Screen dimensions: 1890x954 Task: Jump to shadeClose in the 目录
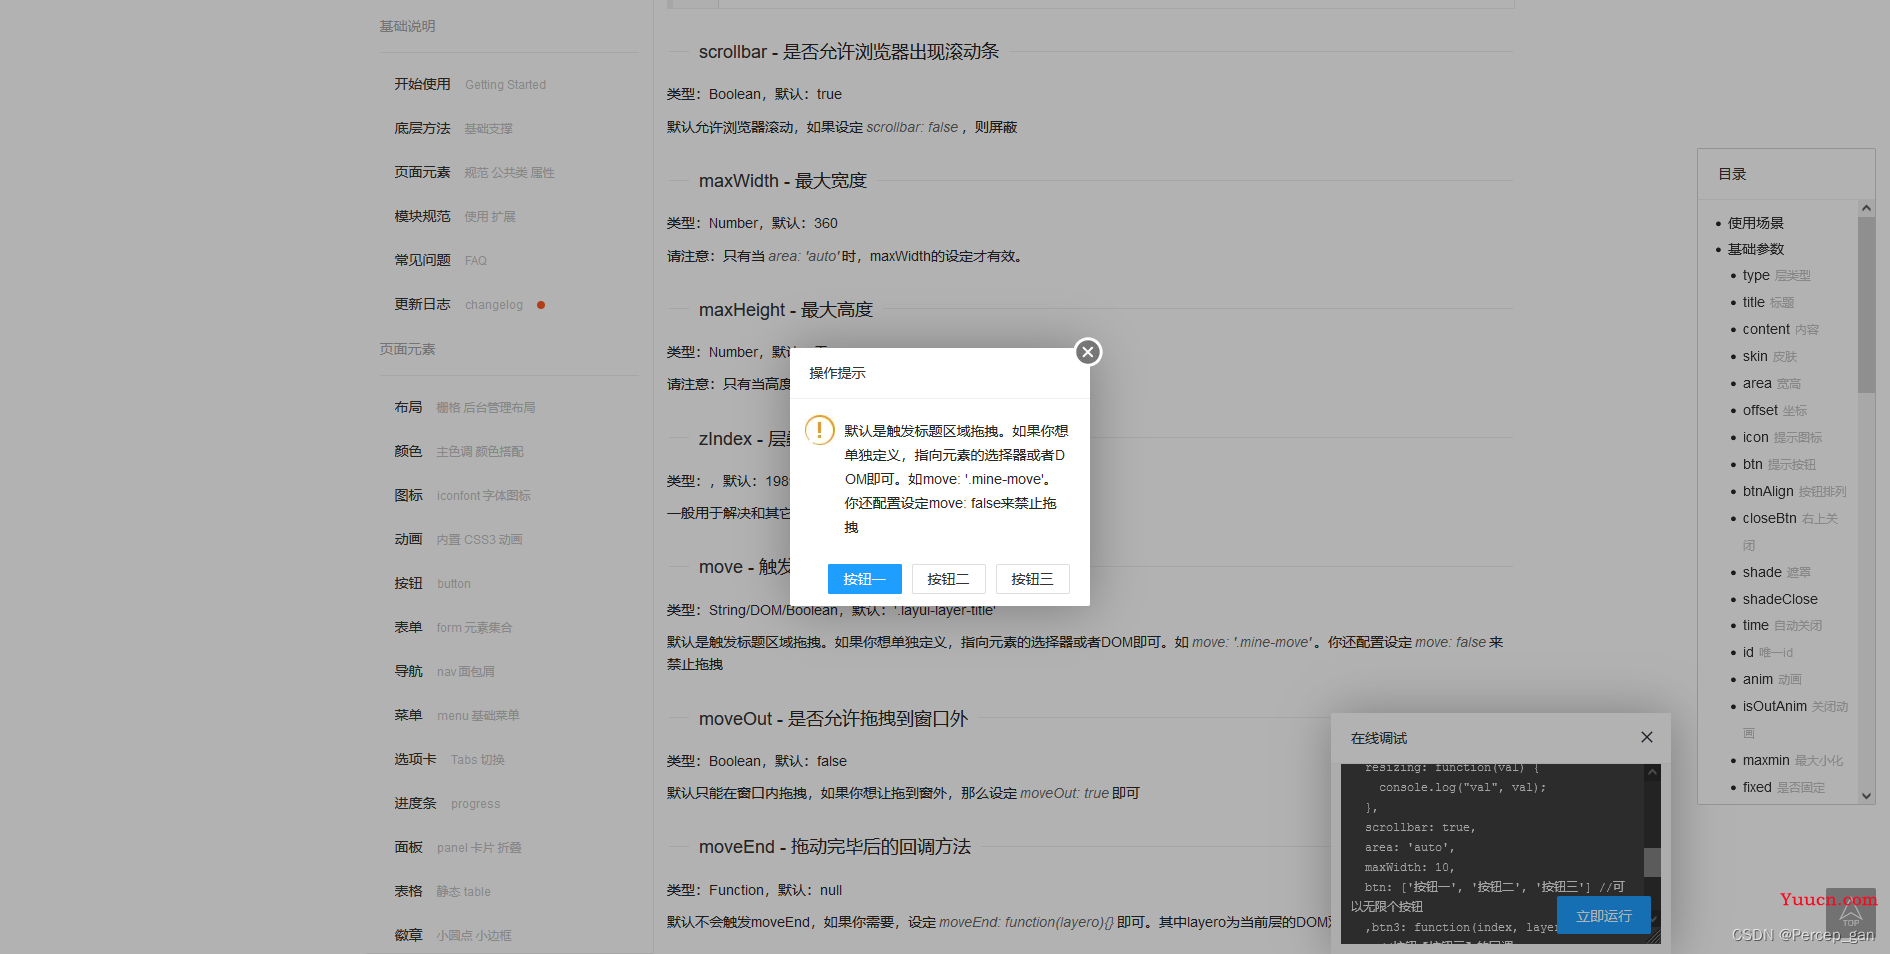point(1780,599)
